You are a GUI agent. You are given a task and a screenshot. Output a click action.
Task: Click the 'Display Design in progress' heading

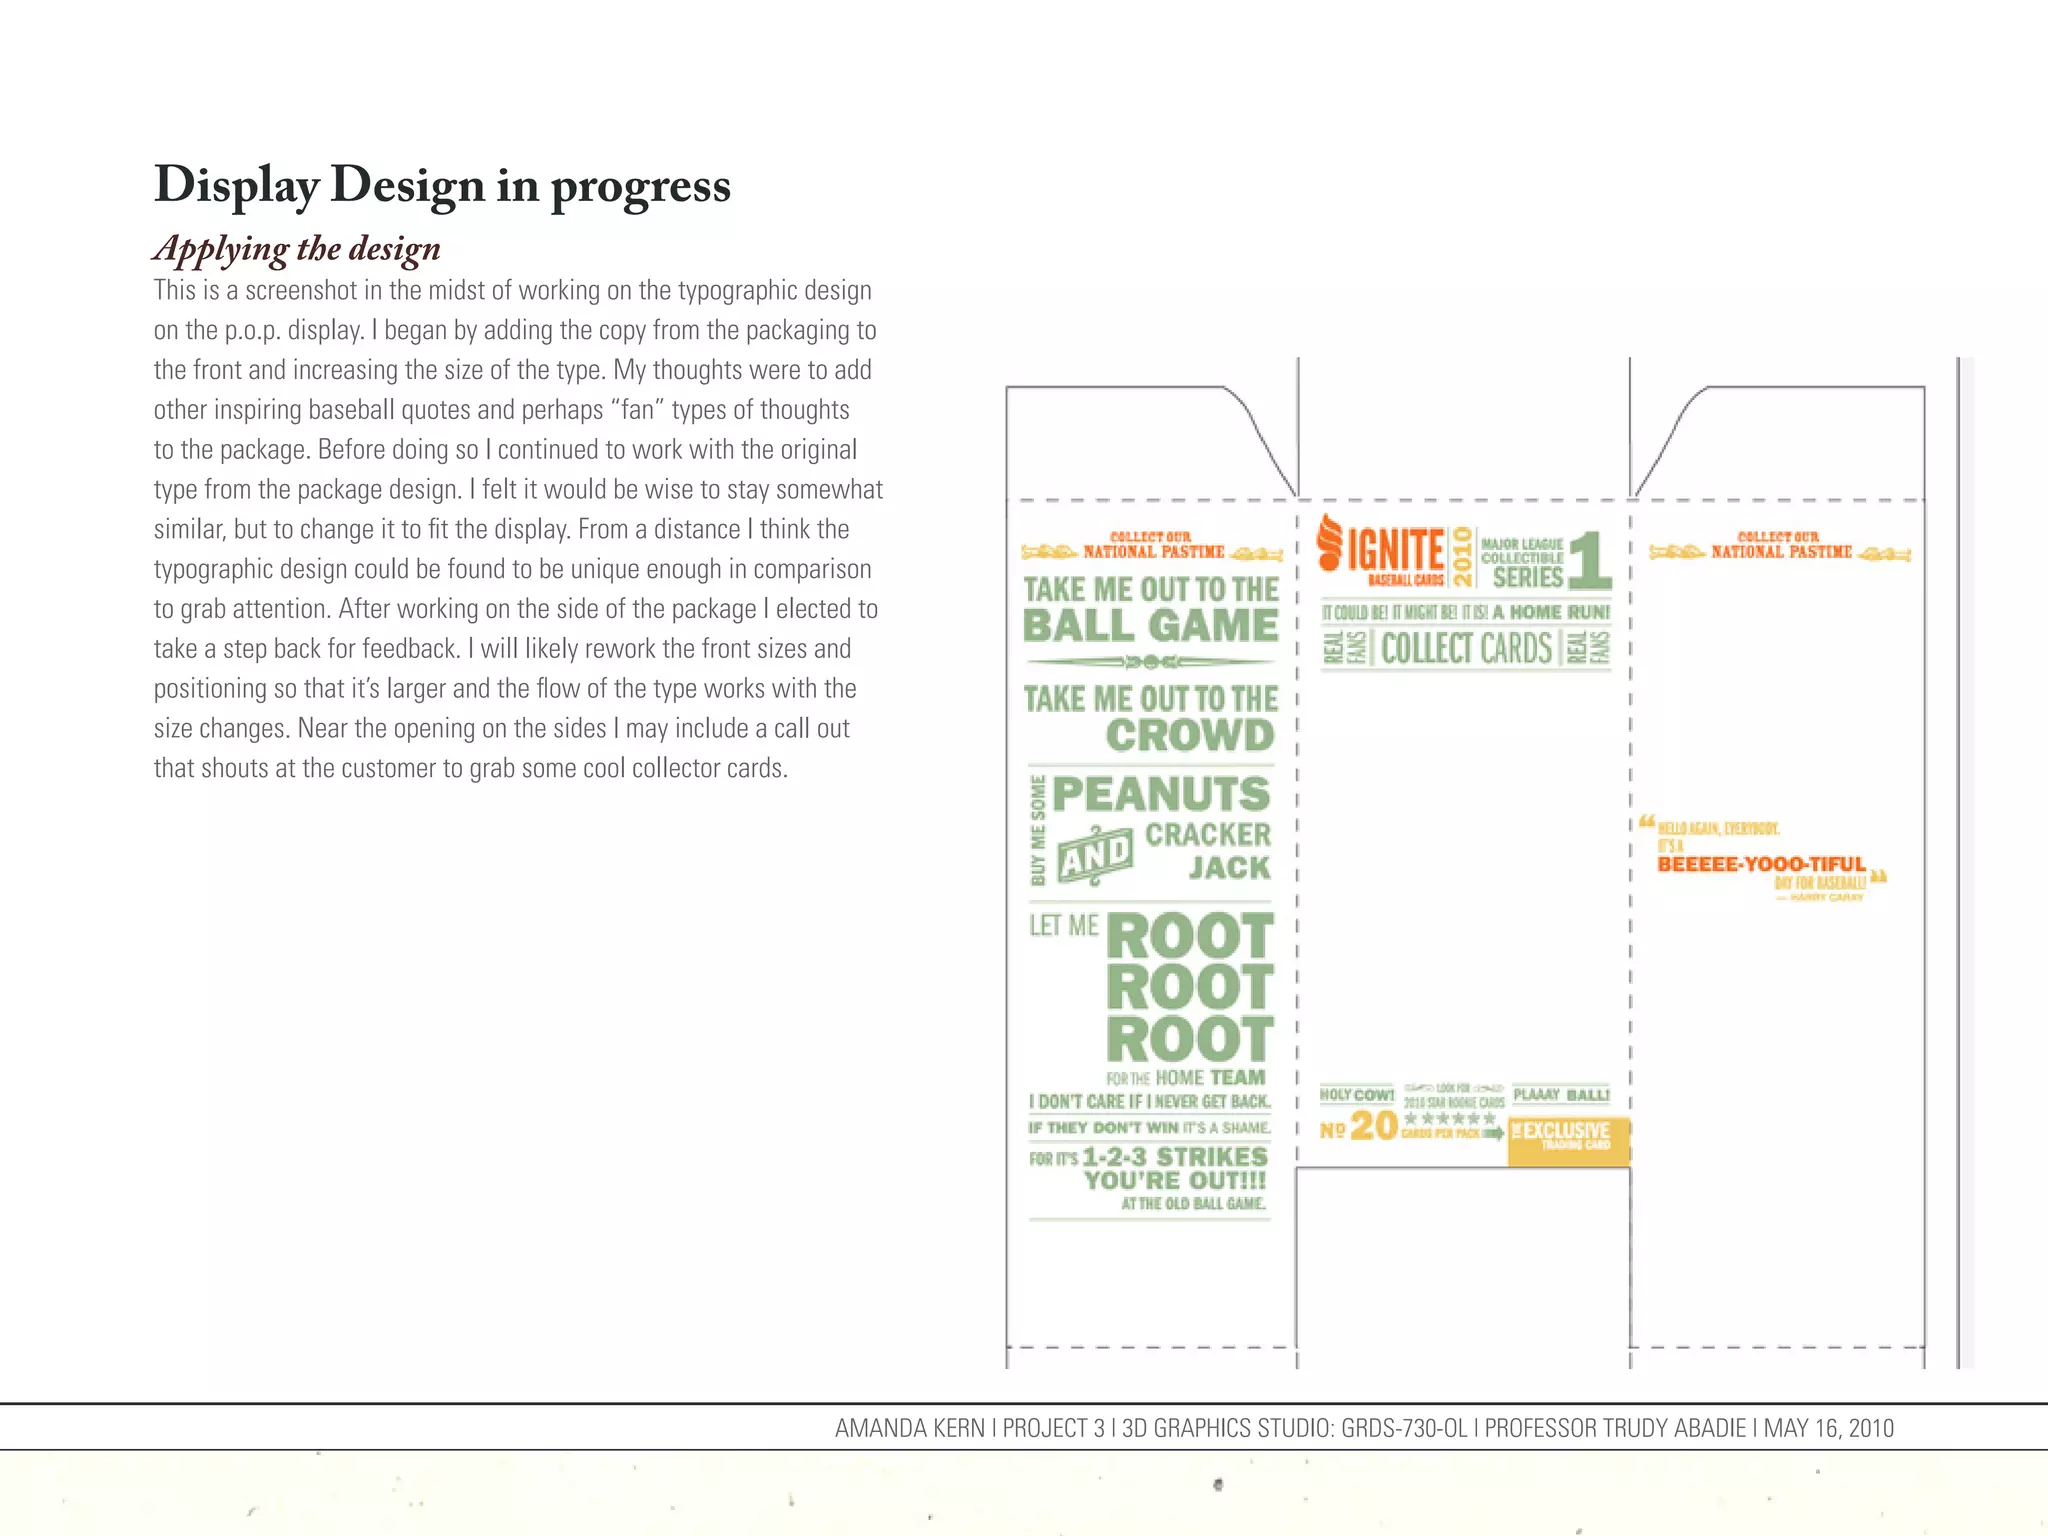442,186
